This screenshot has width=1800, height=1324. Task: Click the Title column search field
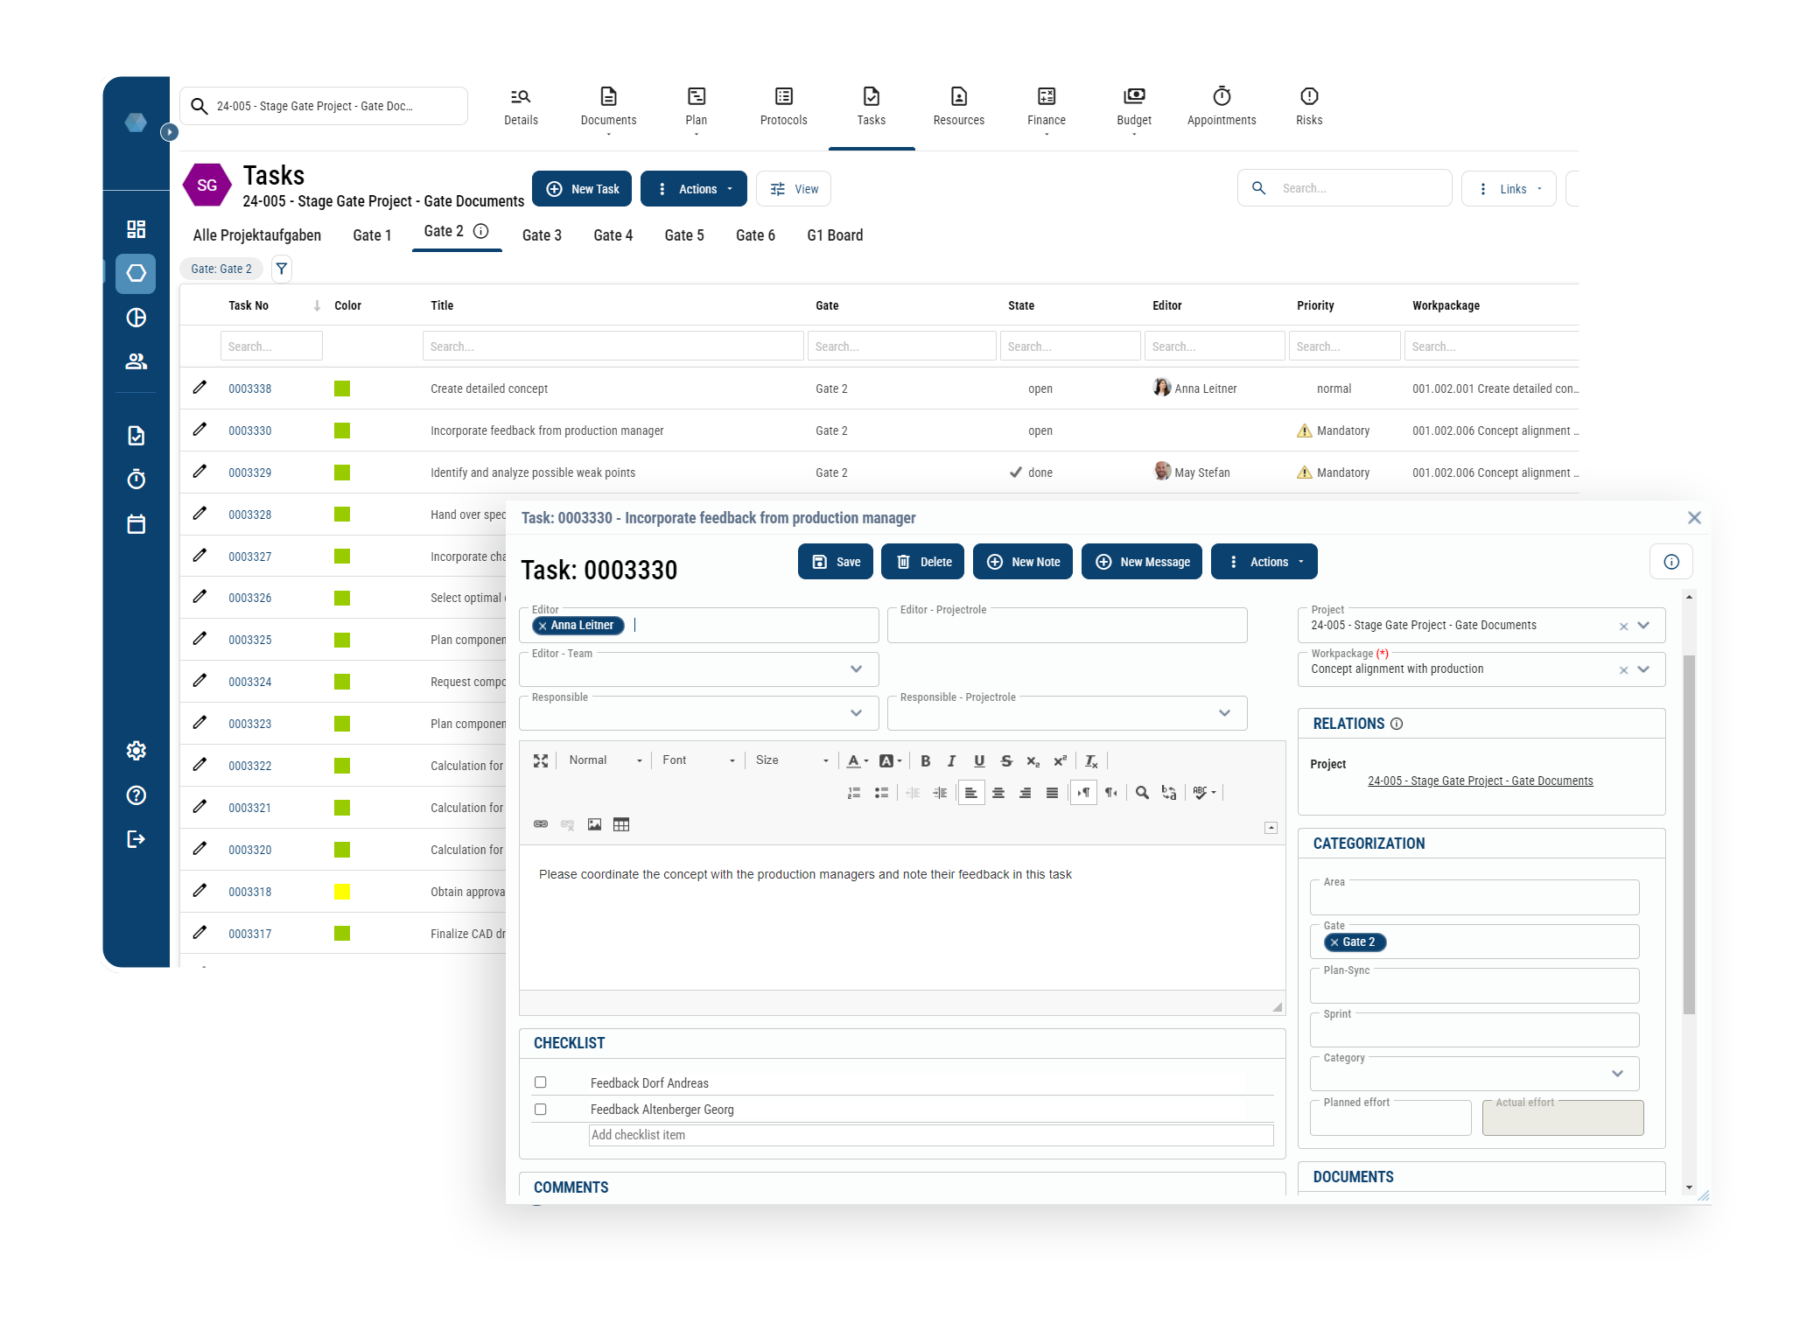(x=613, y=345)
